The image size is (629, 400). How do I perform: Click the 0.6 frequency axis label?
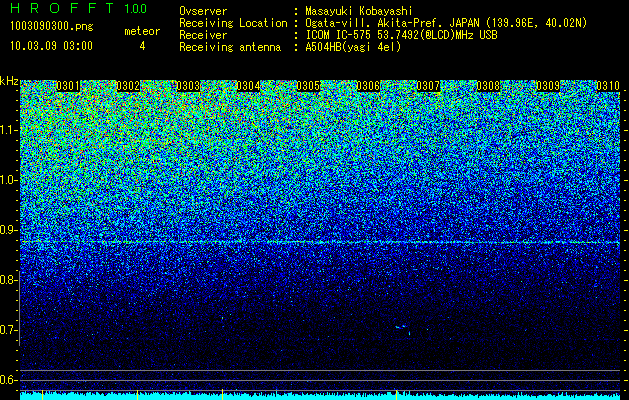pos(8,380)
